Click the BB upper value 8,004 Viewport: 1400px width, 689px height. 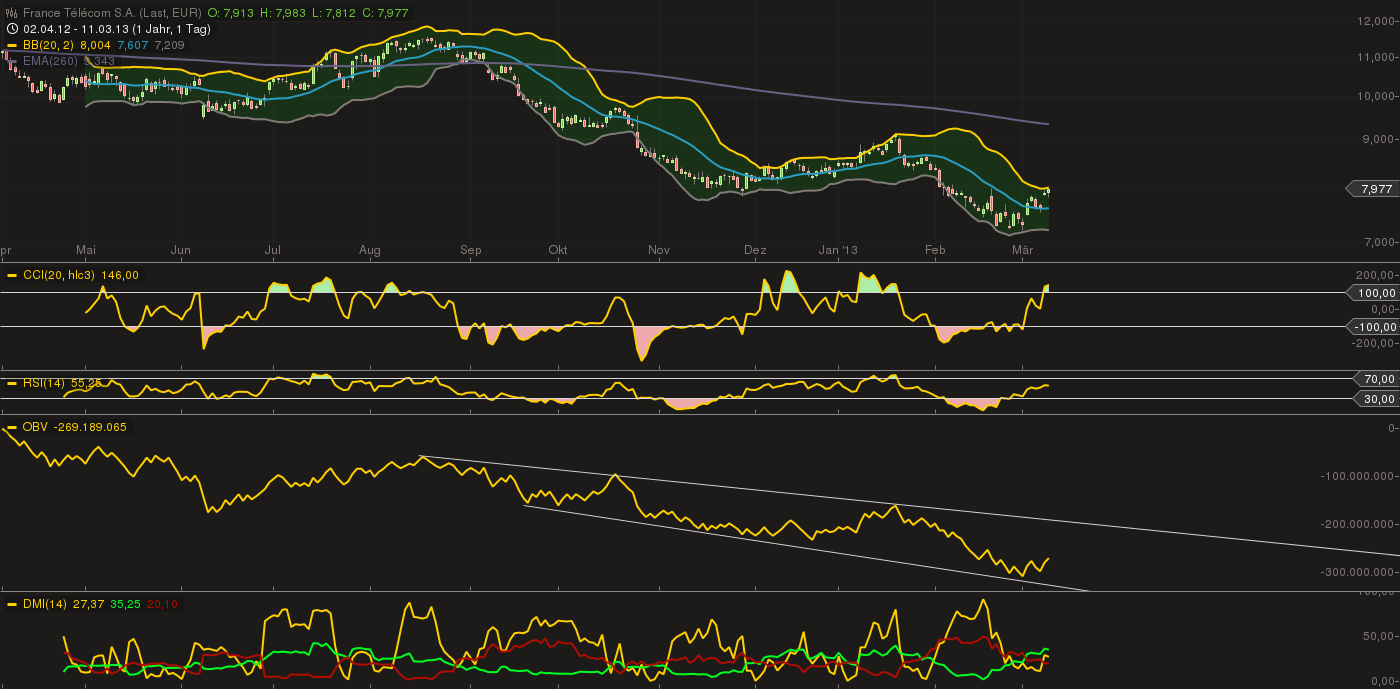[x=94, y=45]
